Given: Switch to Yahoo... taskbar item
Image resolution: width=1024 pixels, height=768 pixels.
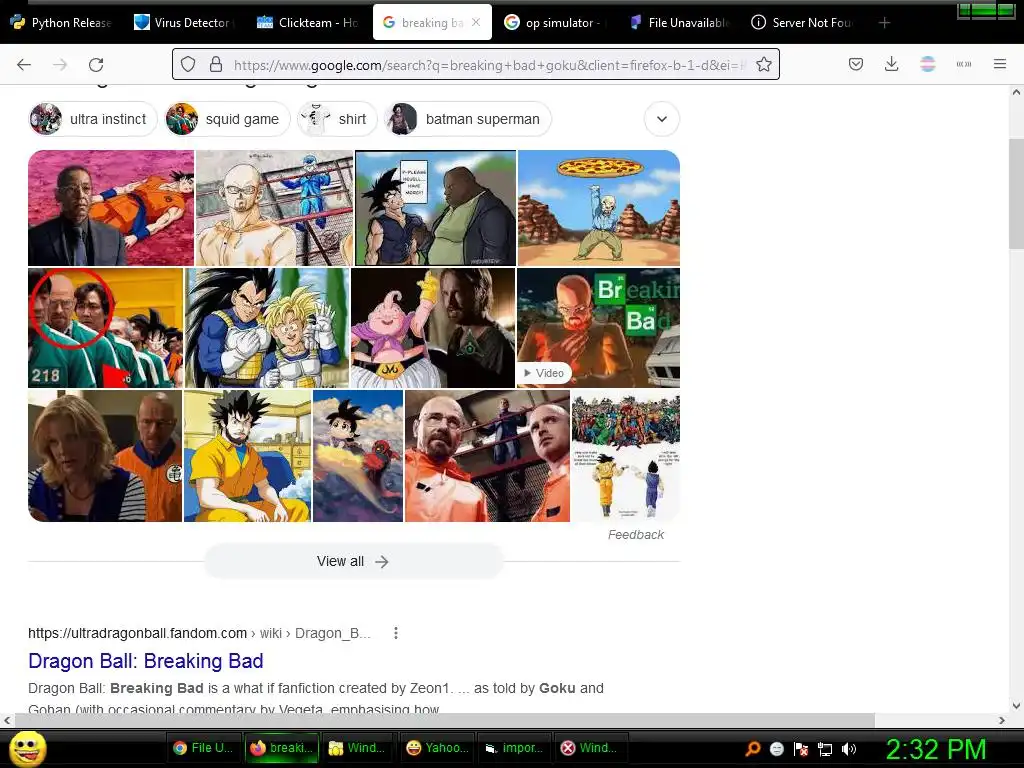Looking at the screenshot, I should point(436,748).
